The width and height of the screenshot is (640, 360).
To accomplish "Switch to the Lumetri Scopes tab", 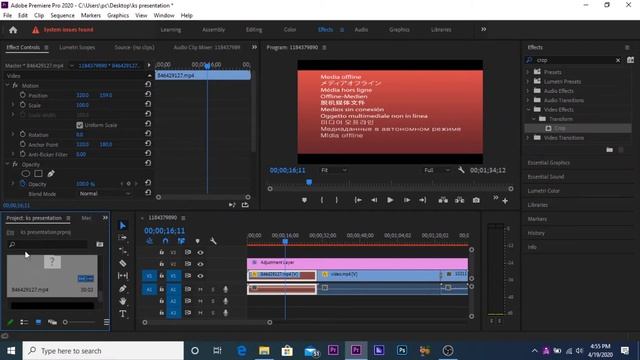I will [77, 47].
